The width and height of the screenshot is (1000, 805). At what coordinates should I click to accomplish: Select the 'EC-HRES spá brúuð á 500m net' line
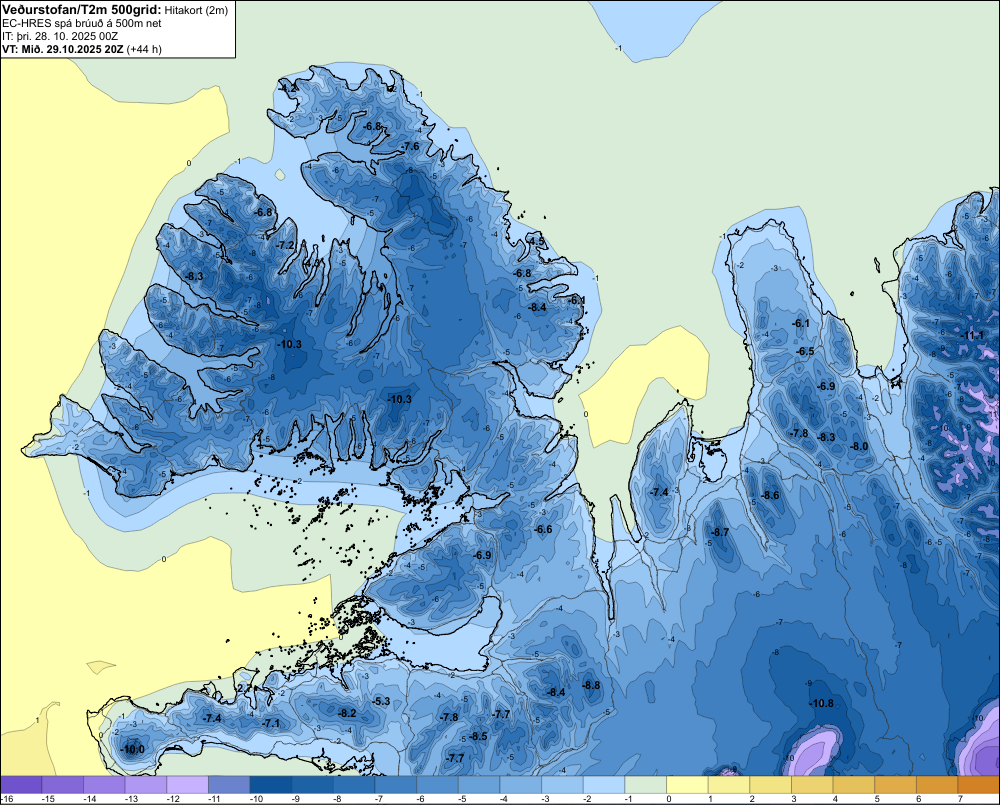pyautogui.click(x=82, y=23)
